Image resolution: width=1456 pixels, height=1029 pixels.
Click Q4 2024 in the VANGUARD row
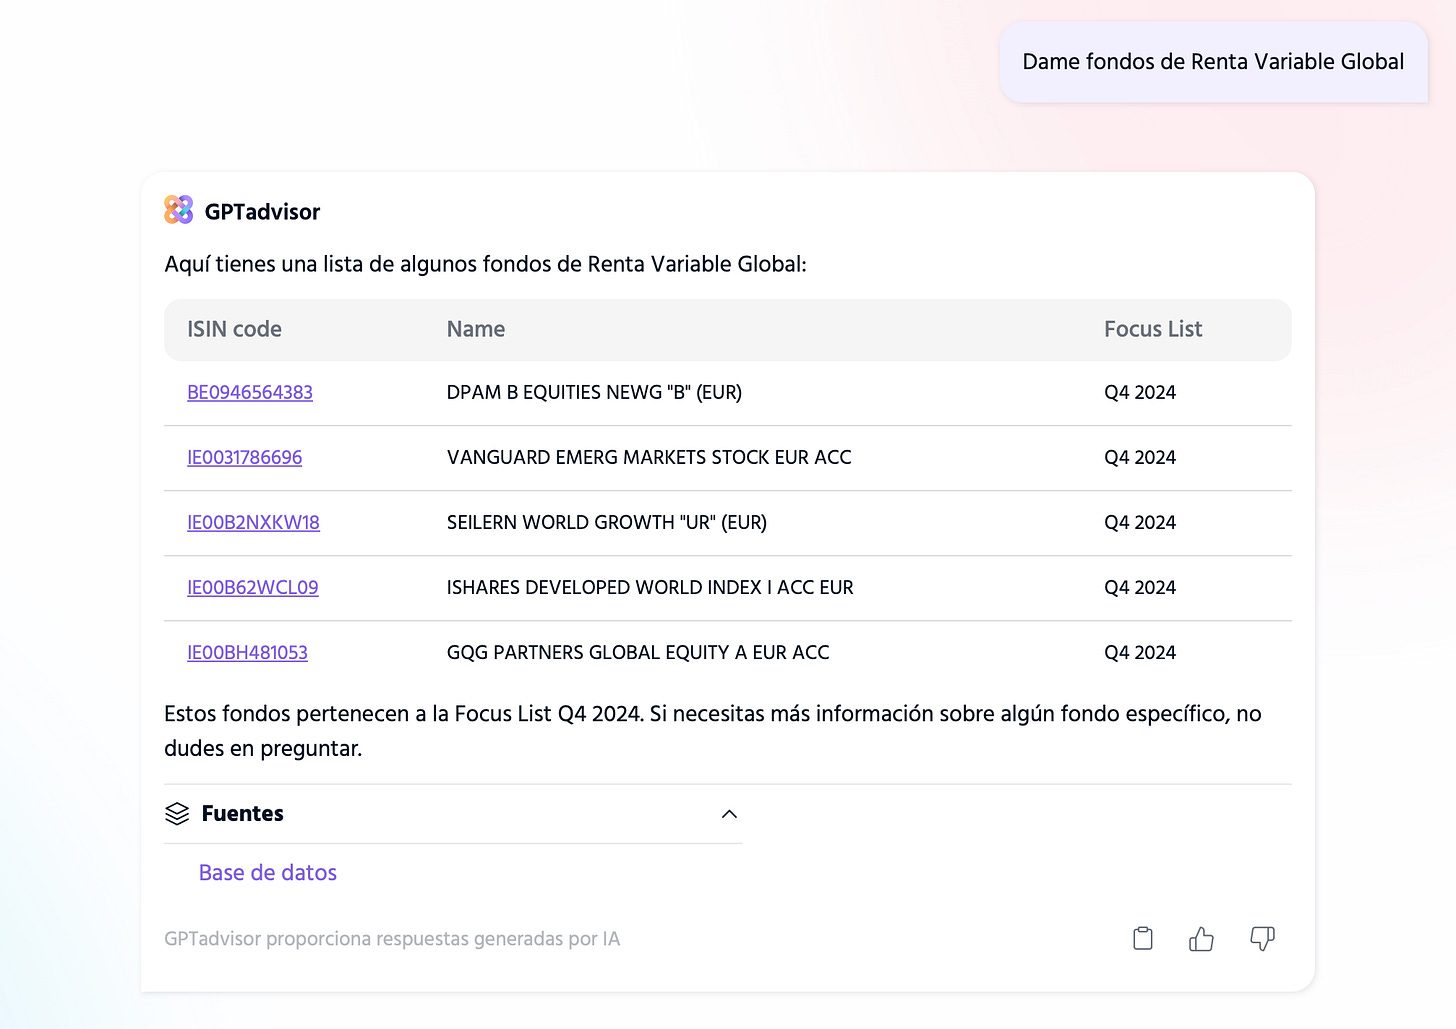coord(1140,457)
